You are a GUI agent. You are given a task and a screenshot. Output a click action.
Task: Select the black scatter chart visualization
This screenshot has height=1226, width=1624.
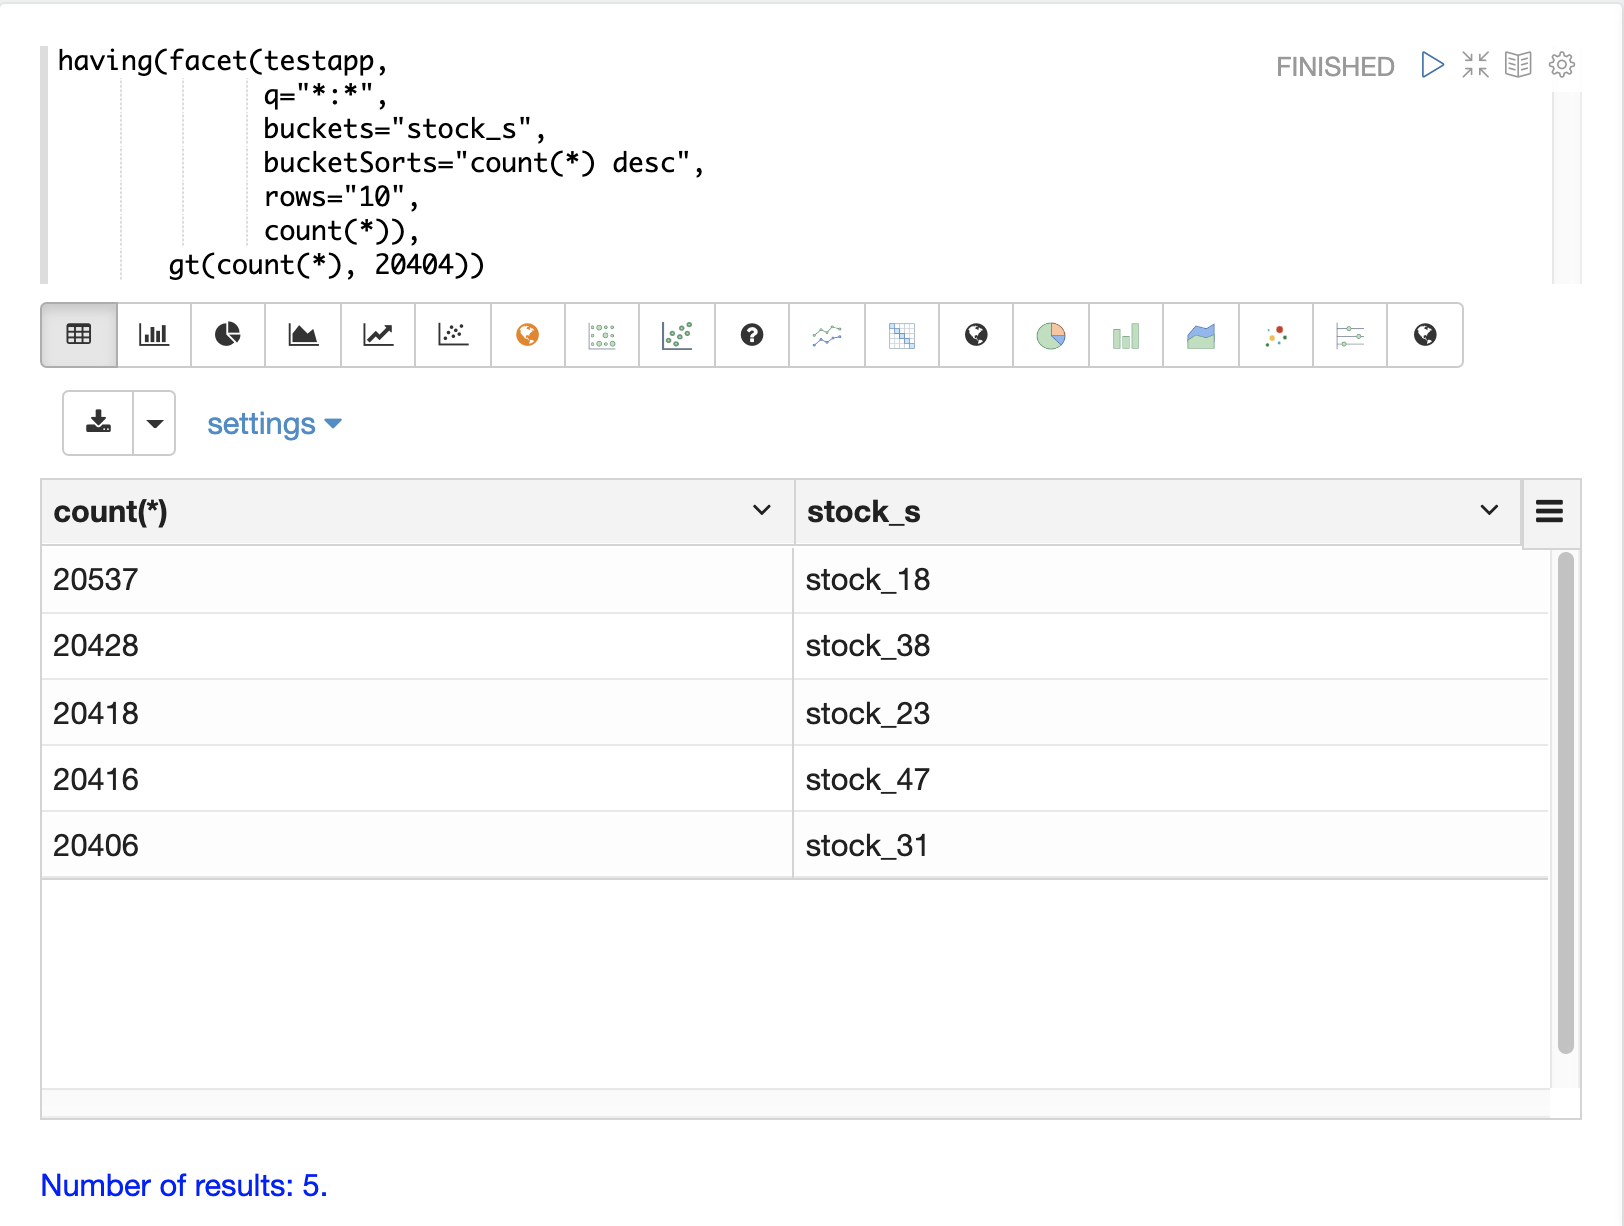pos(453,335)
